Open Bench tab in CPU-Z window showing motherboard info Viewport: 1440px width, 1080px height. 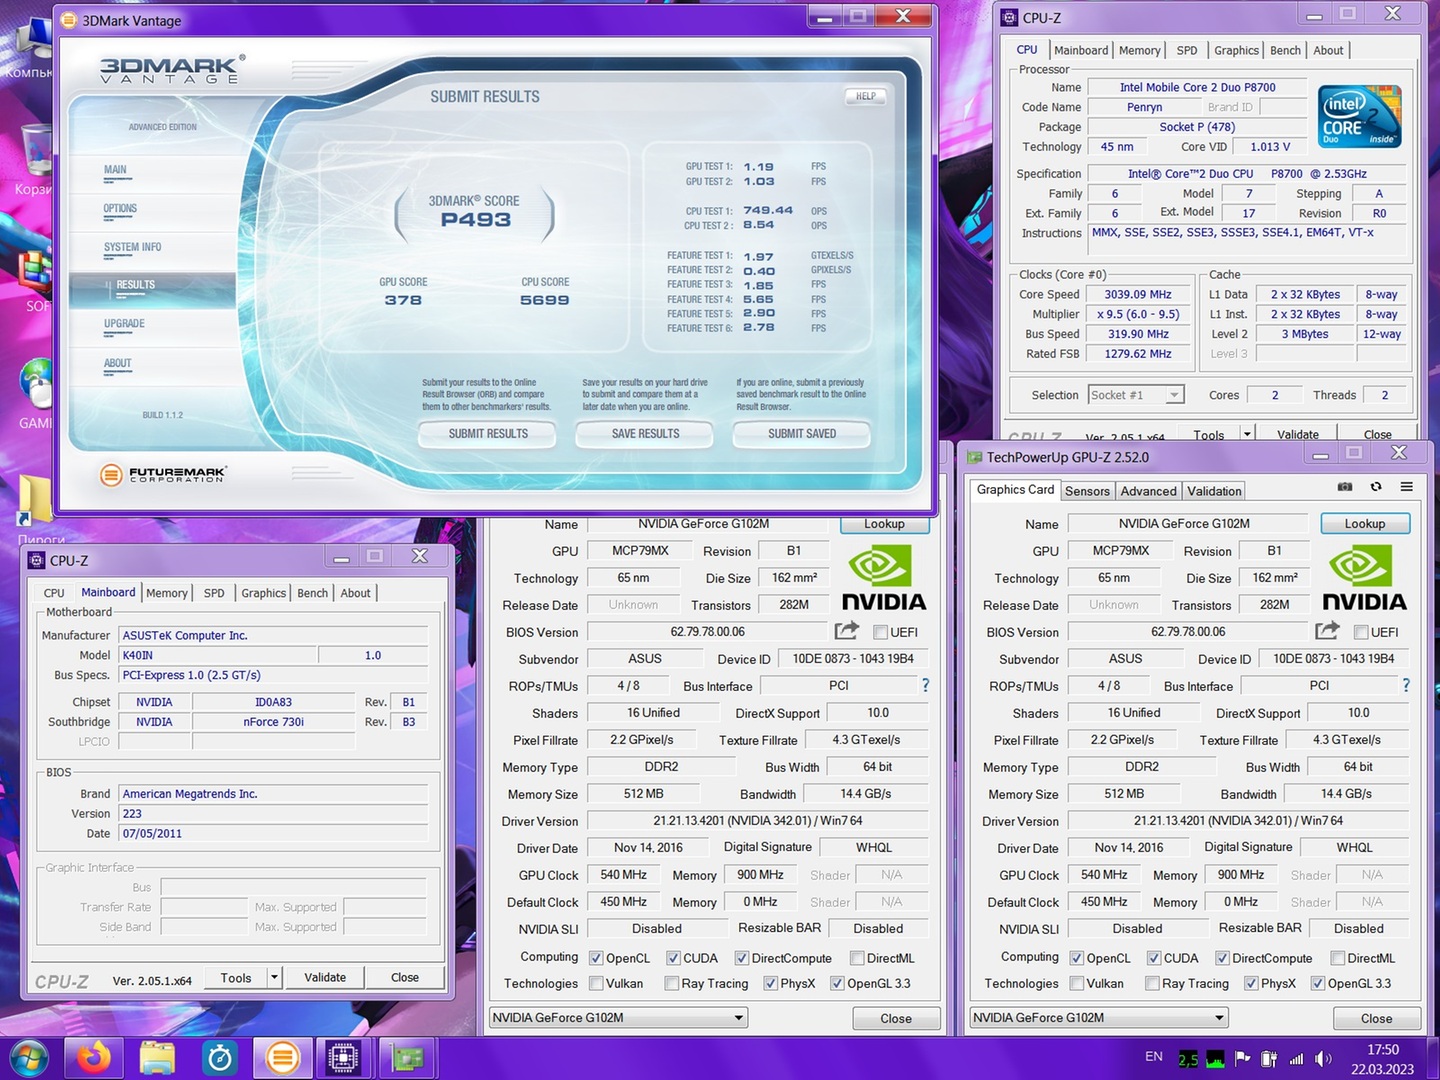click(312, 593)
